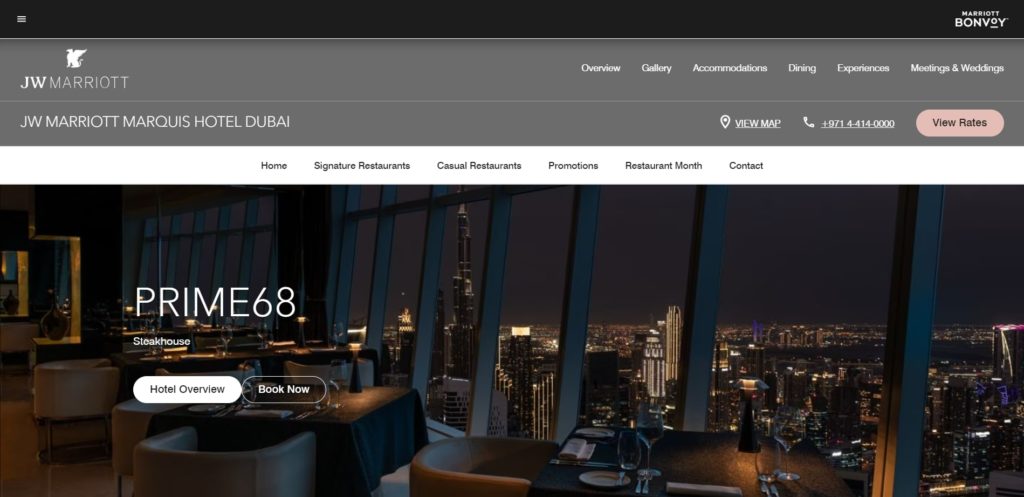Select the Contact tab
1024x497 pixels.
tap(746, 166)
